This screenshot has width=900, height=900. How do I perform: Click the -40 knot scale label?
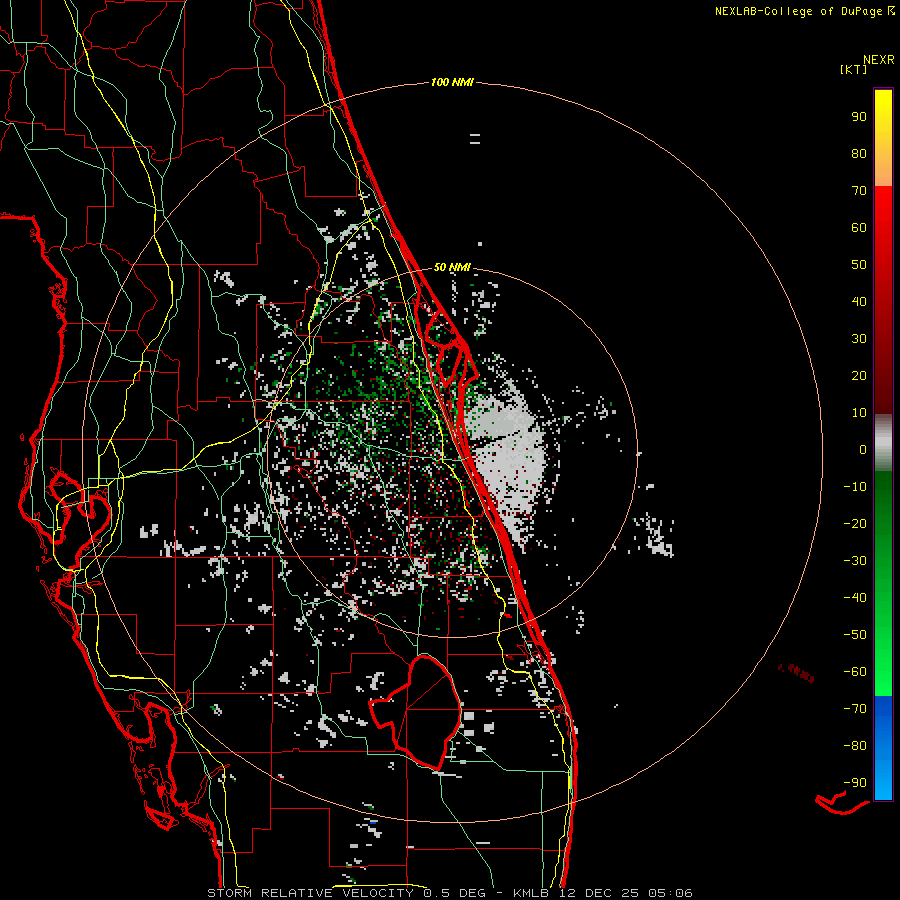coord(855,598)
